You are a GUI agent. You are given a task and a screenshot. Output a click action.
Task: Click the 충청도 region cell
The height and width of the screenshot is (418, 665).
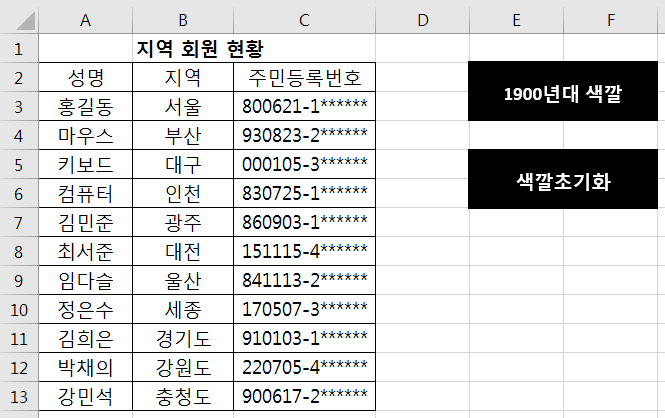click(183, 396)
